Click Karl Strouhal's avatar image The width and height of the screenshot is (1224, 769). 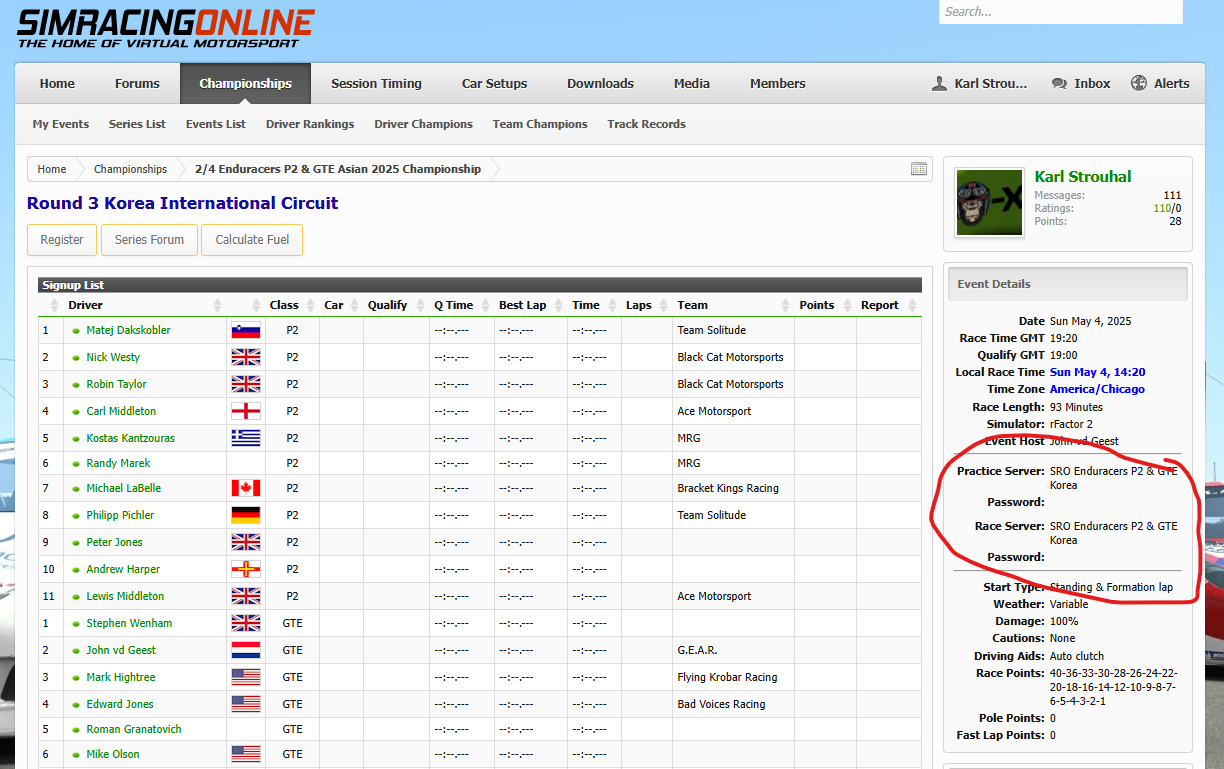989,202
